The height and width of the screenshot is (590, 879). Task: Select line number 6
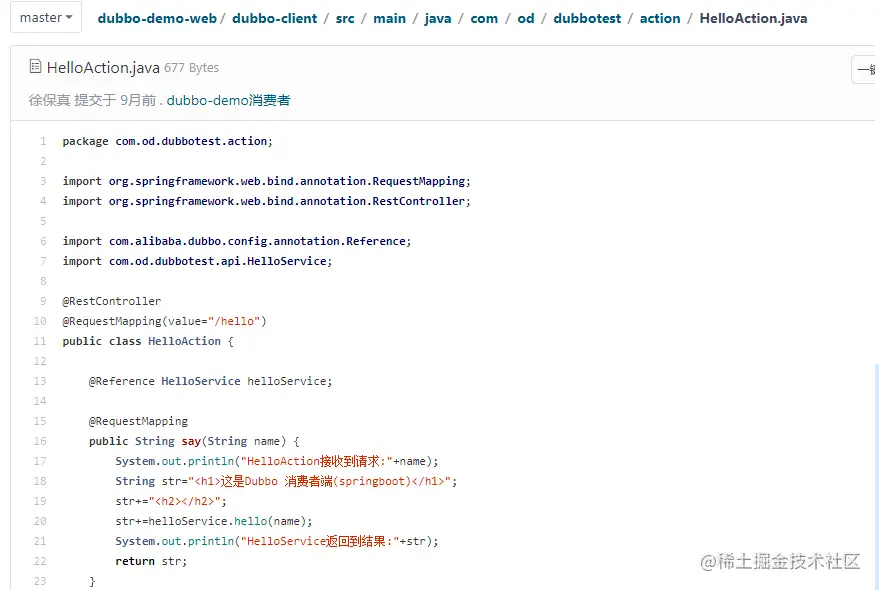tap(43, 241)
